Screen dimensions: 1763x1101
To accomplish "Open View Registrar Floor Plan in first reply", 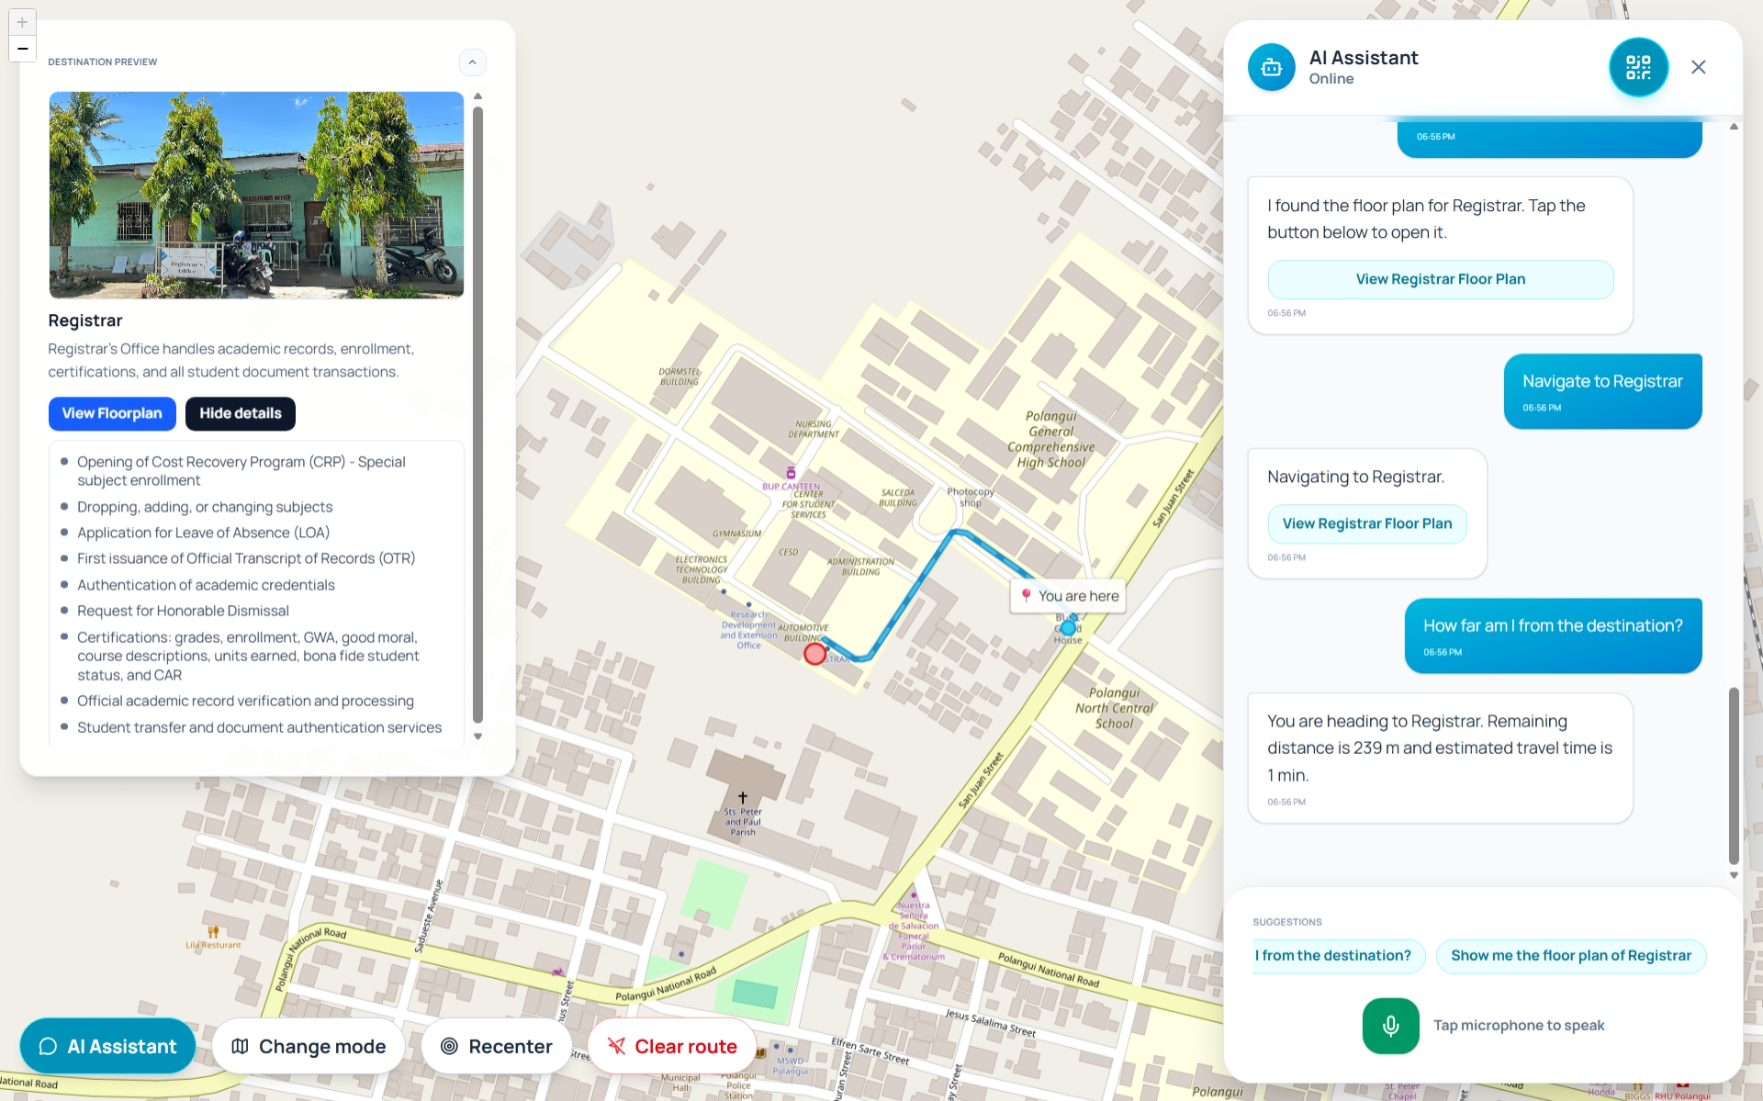I will coord(1440,279).
